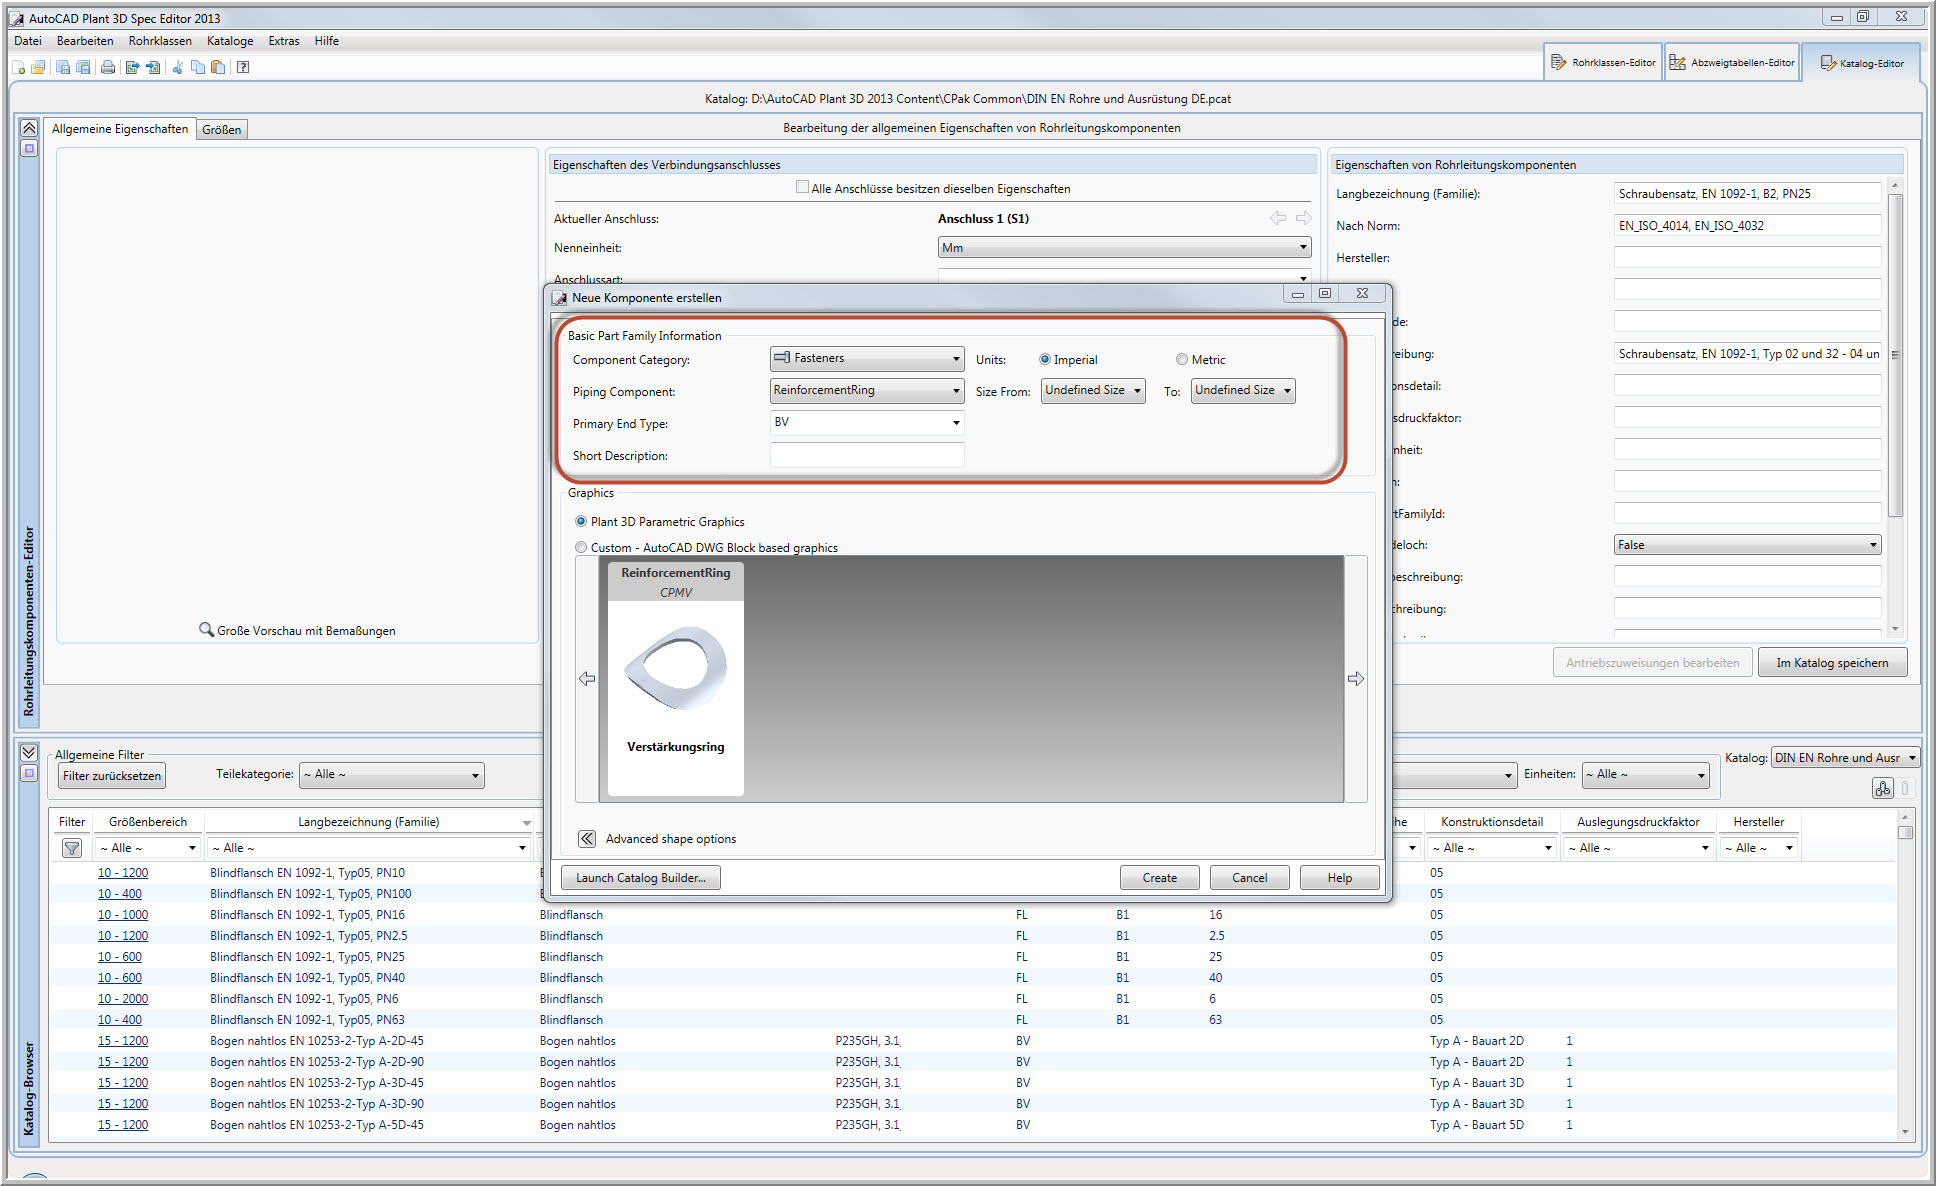Click the square icon below the Katalog-Browser chevron
Viewport: 1936px width, 1186px height.
(29, 773)
